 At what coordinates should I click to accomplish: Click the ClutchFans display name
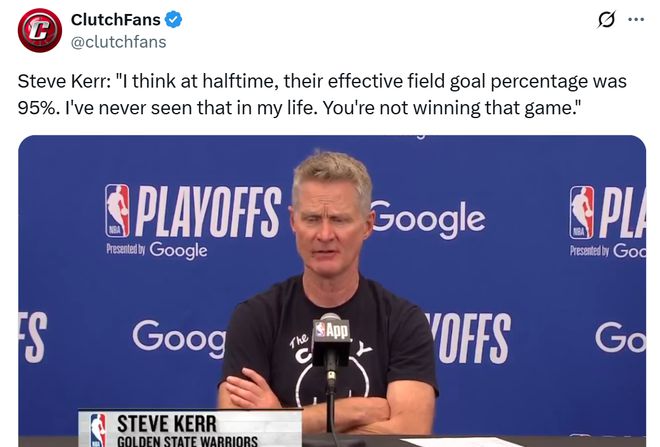tap(116, 19)
